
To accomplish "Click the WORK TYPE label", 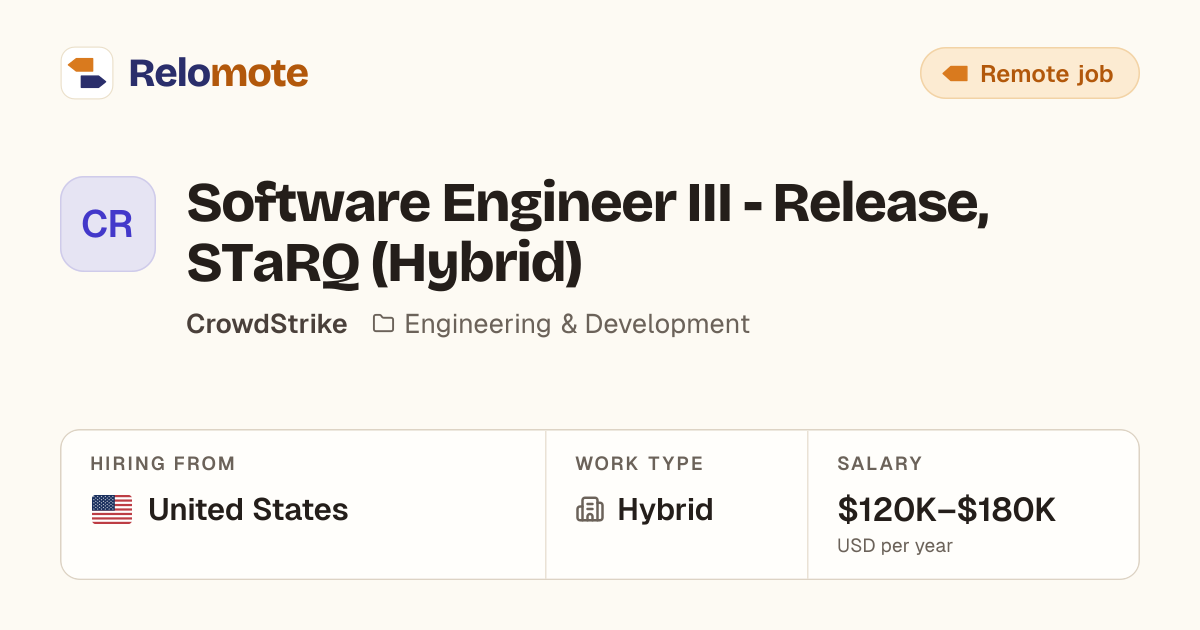I will point(639,464).
